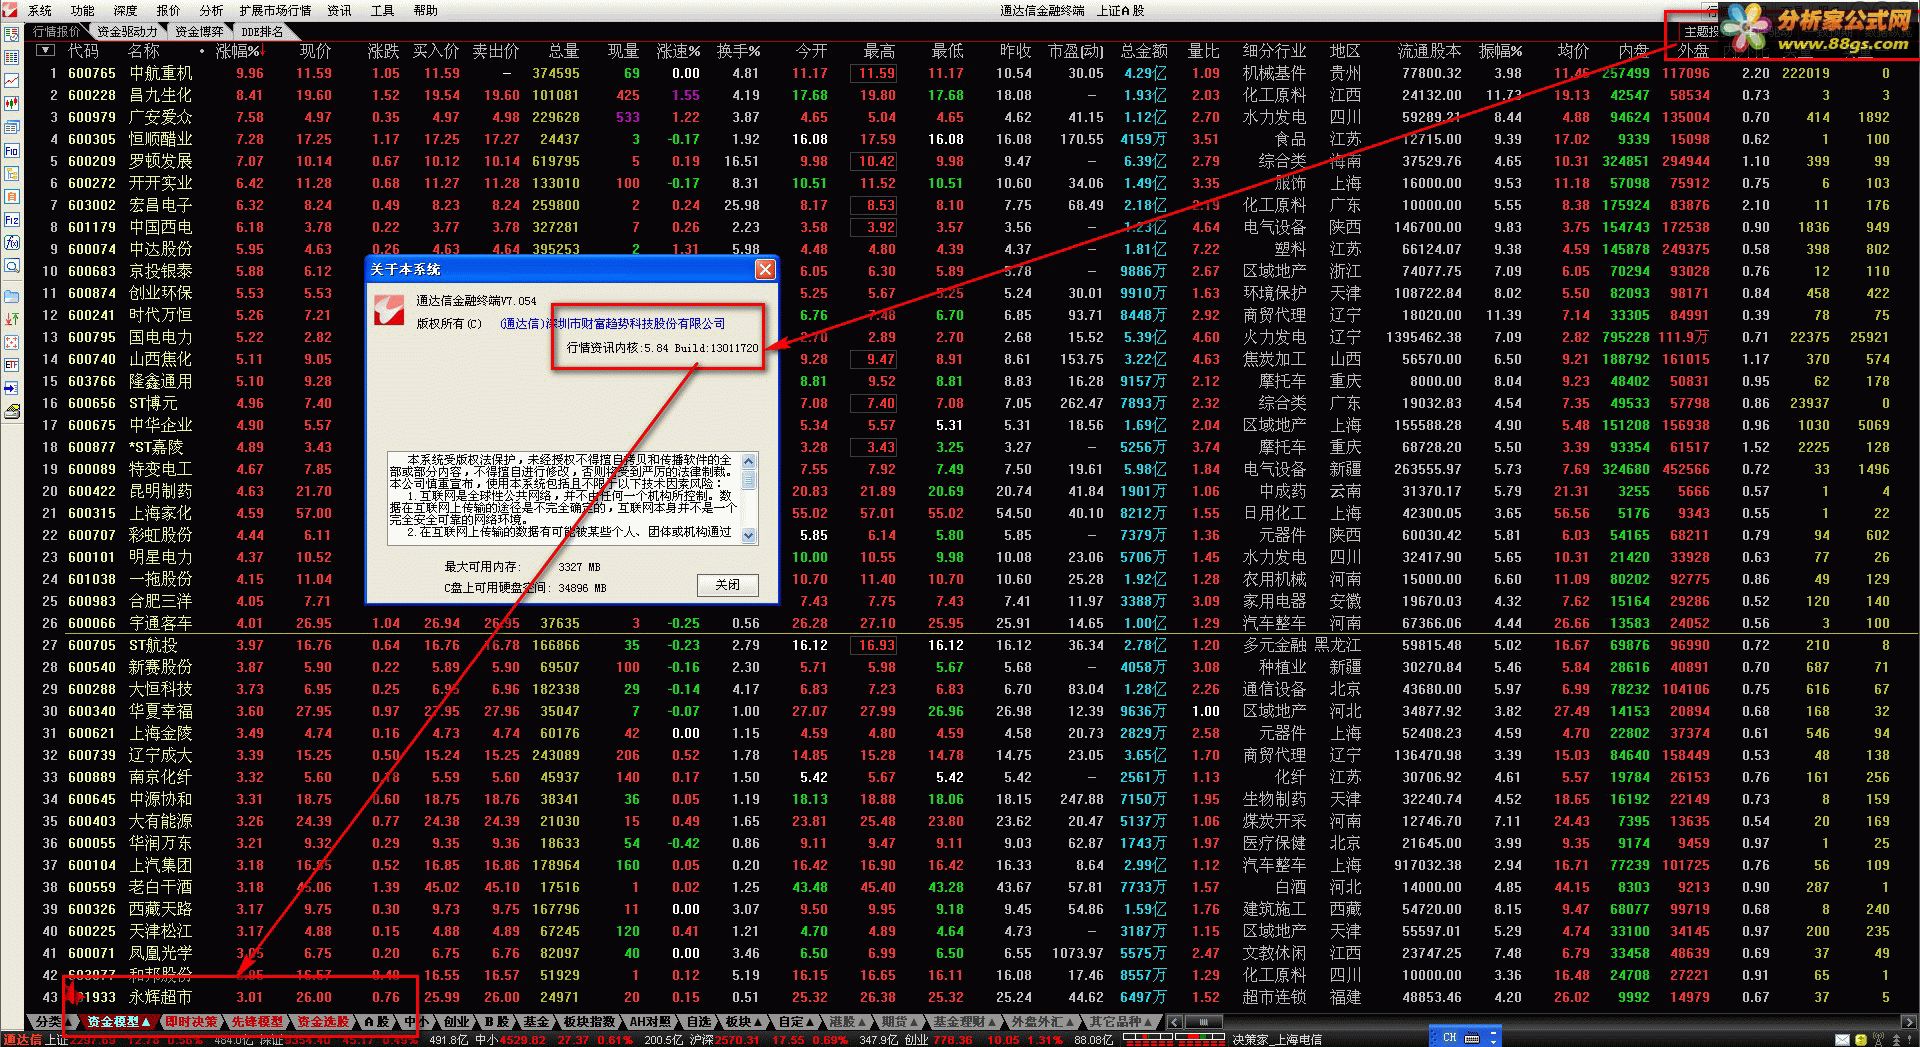The width and height of the screenshot is (1920, 1047).
Task: Click the tree structure icon in sidebar
Action: tap(12, 173)
